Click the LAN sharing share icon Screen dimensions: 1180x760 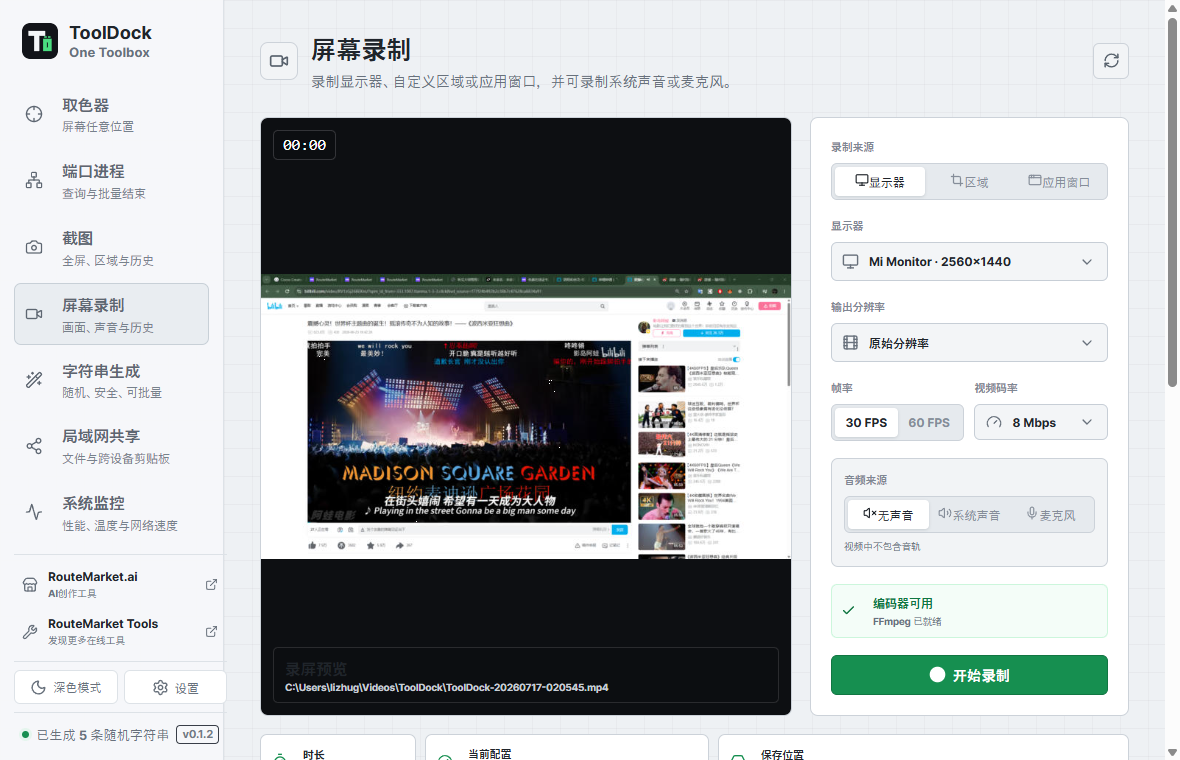pos(34,446)
